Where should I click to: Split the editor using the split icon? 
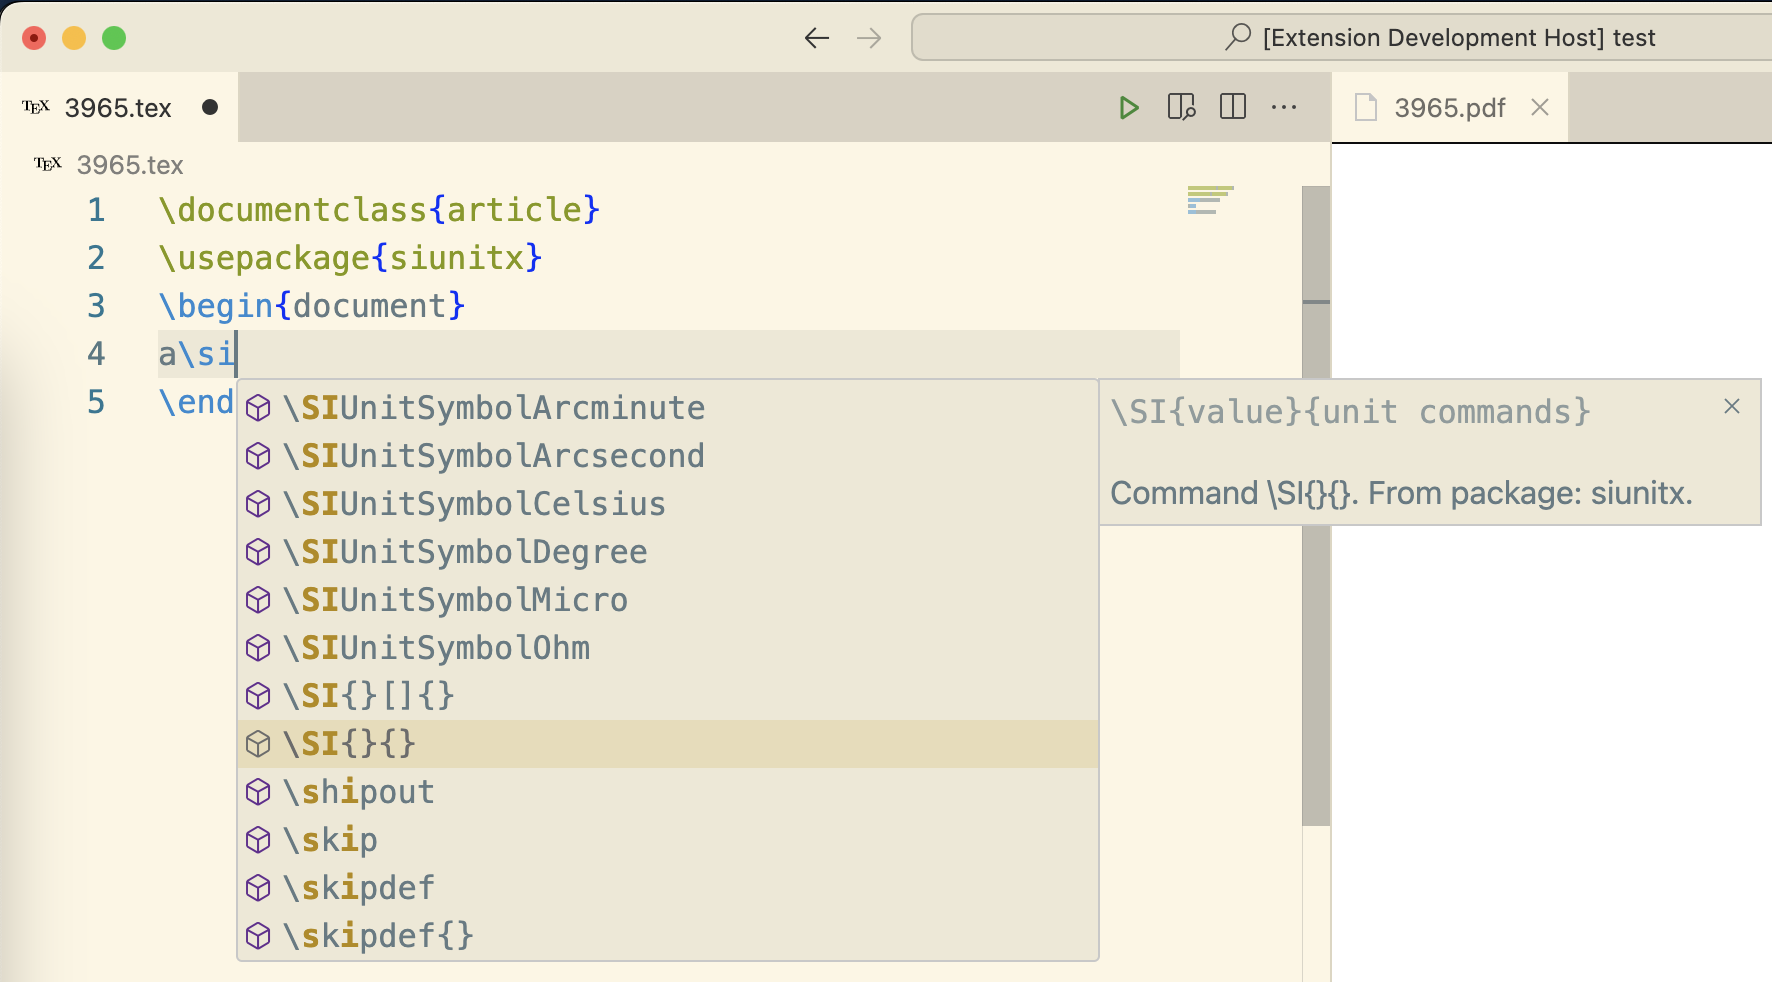(x=1232, y=107)
